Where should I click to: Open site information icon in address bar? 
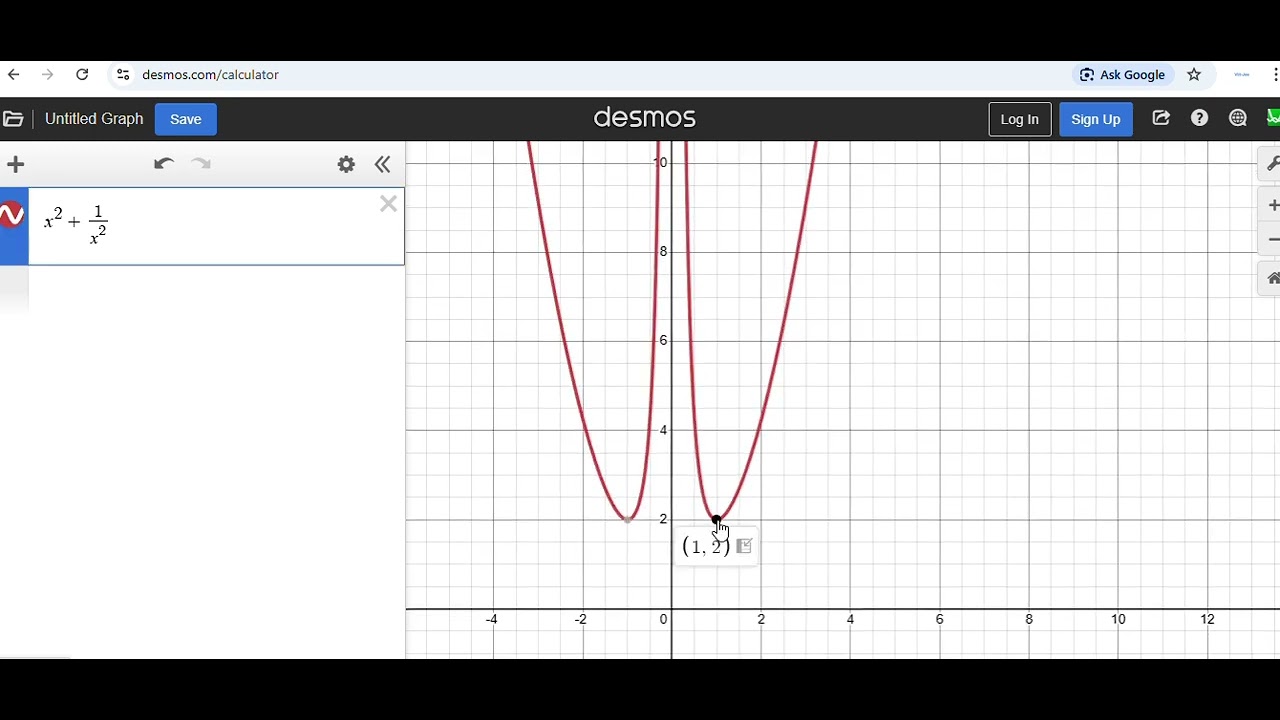click(x=123, y=75)
